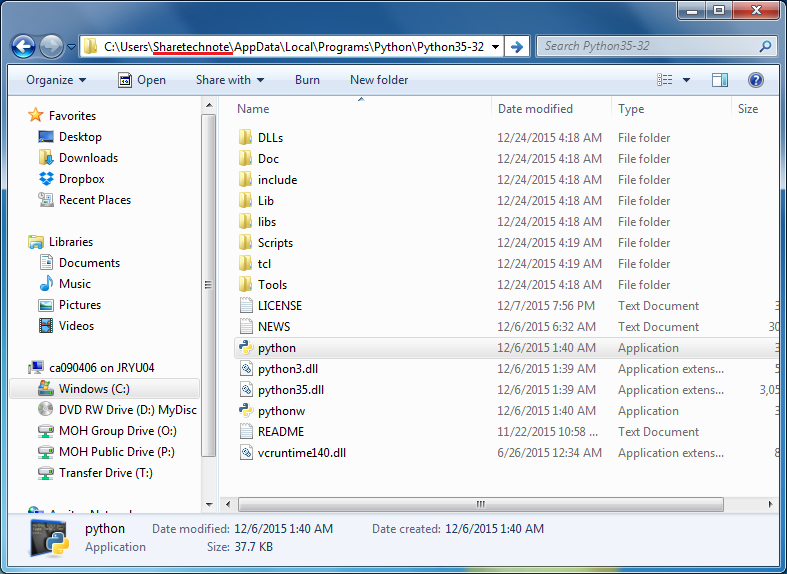Click horizontal scrollbar right arrow
This screenshot has width=787, height=574.
pyautogui.click(x=770, y=504)
